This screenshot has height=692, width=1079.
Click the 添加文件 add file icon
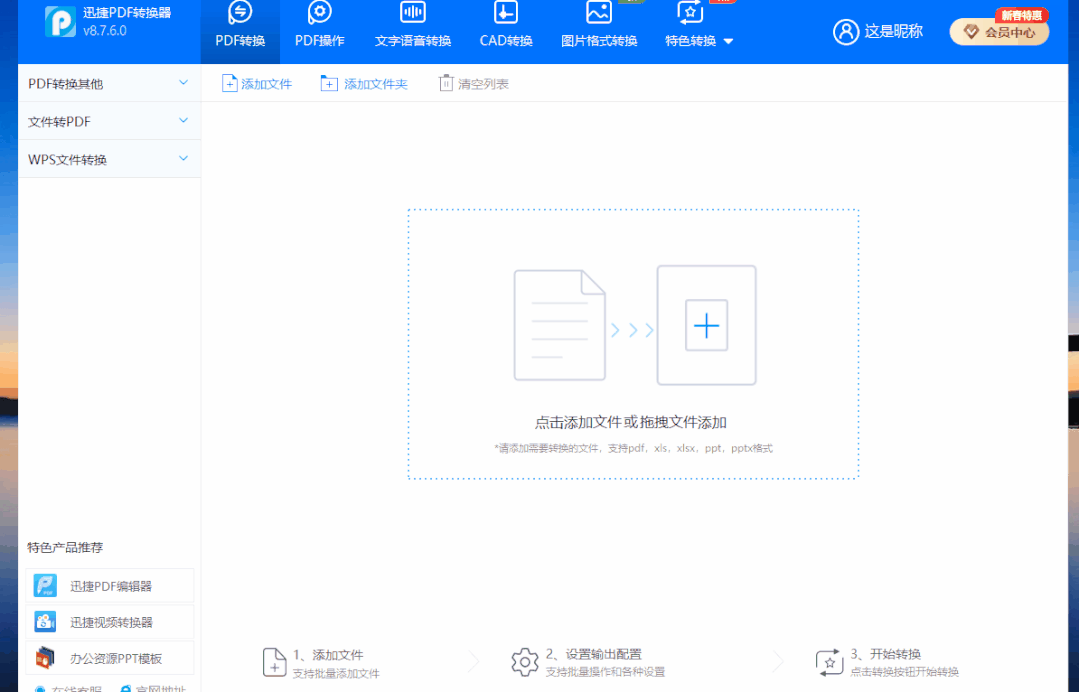(230, 83)
